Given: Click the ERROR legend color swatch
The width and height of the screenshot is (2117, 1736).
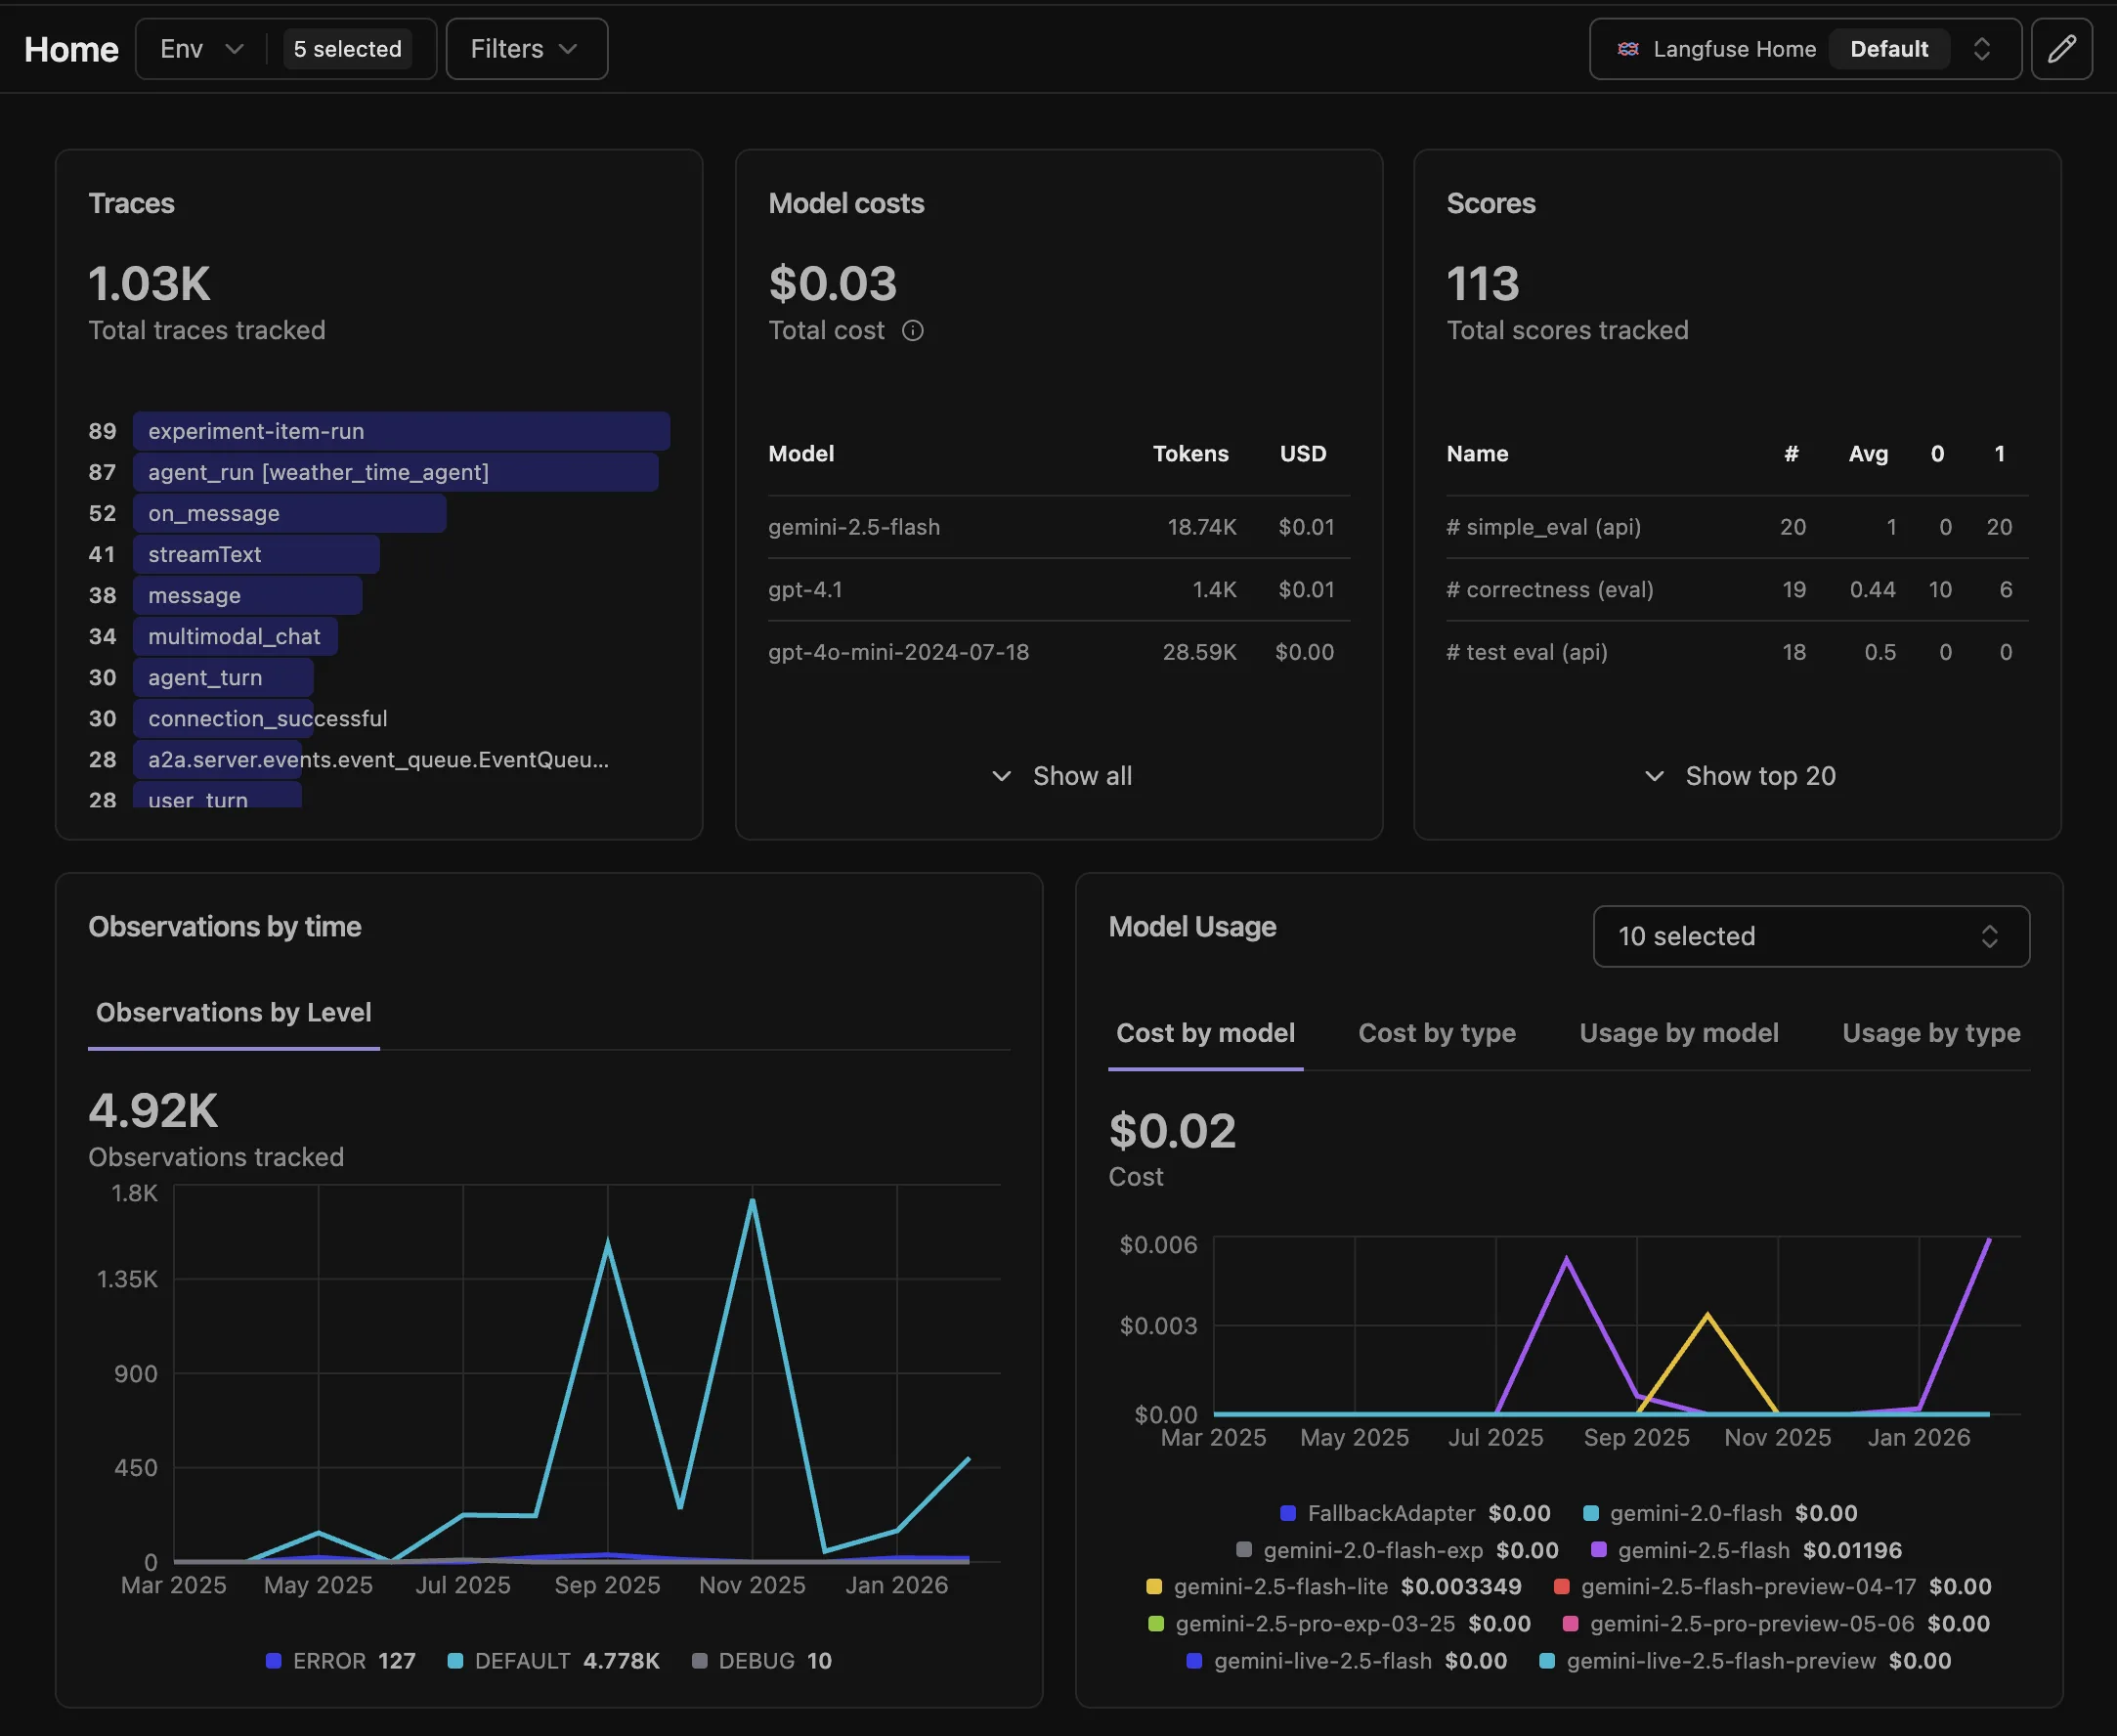Looking at the screenshot, I should tap(273, 1661).
